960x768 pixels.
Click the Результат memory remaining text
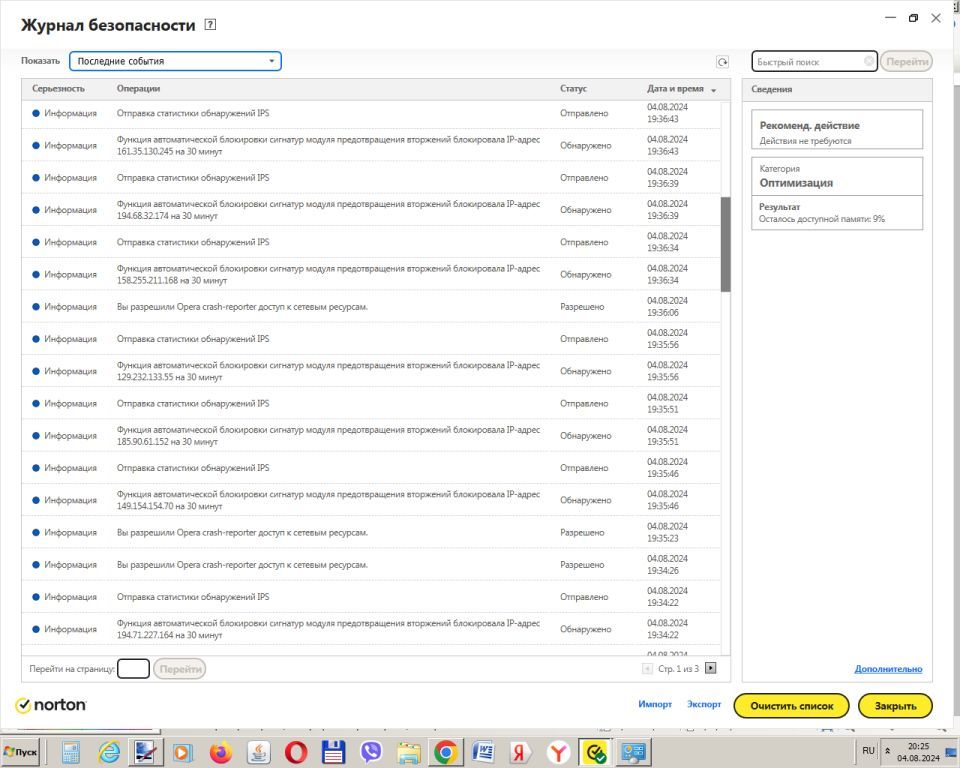point(822,219)
